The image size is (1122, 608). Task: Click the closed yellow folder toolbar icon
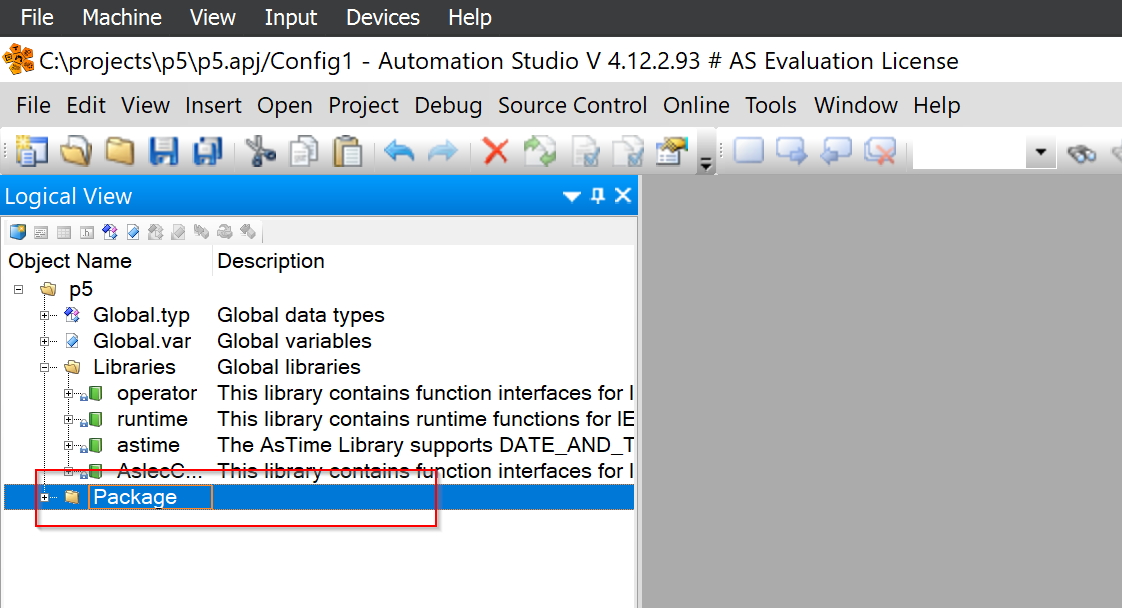click(119, 151)
